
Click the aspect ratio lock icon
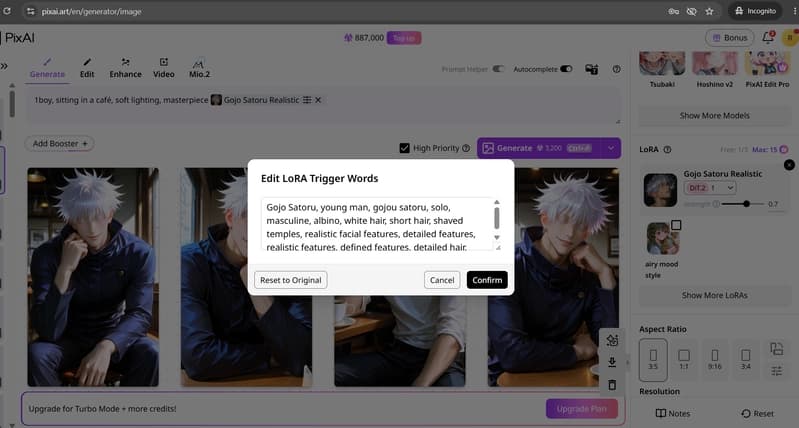pos(776,349)
